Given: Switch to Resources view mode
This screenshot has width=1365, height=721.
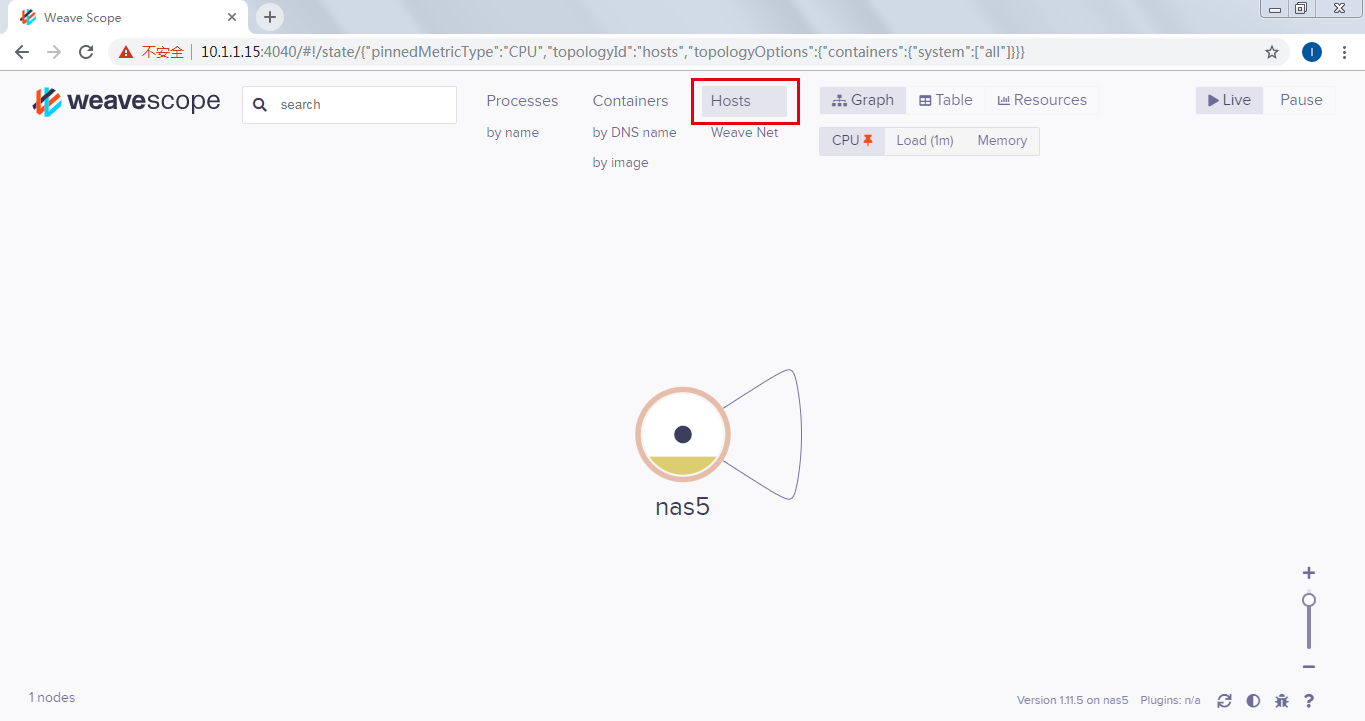Looking at the screenshot, I should 1042,100.
